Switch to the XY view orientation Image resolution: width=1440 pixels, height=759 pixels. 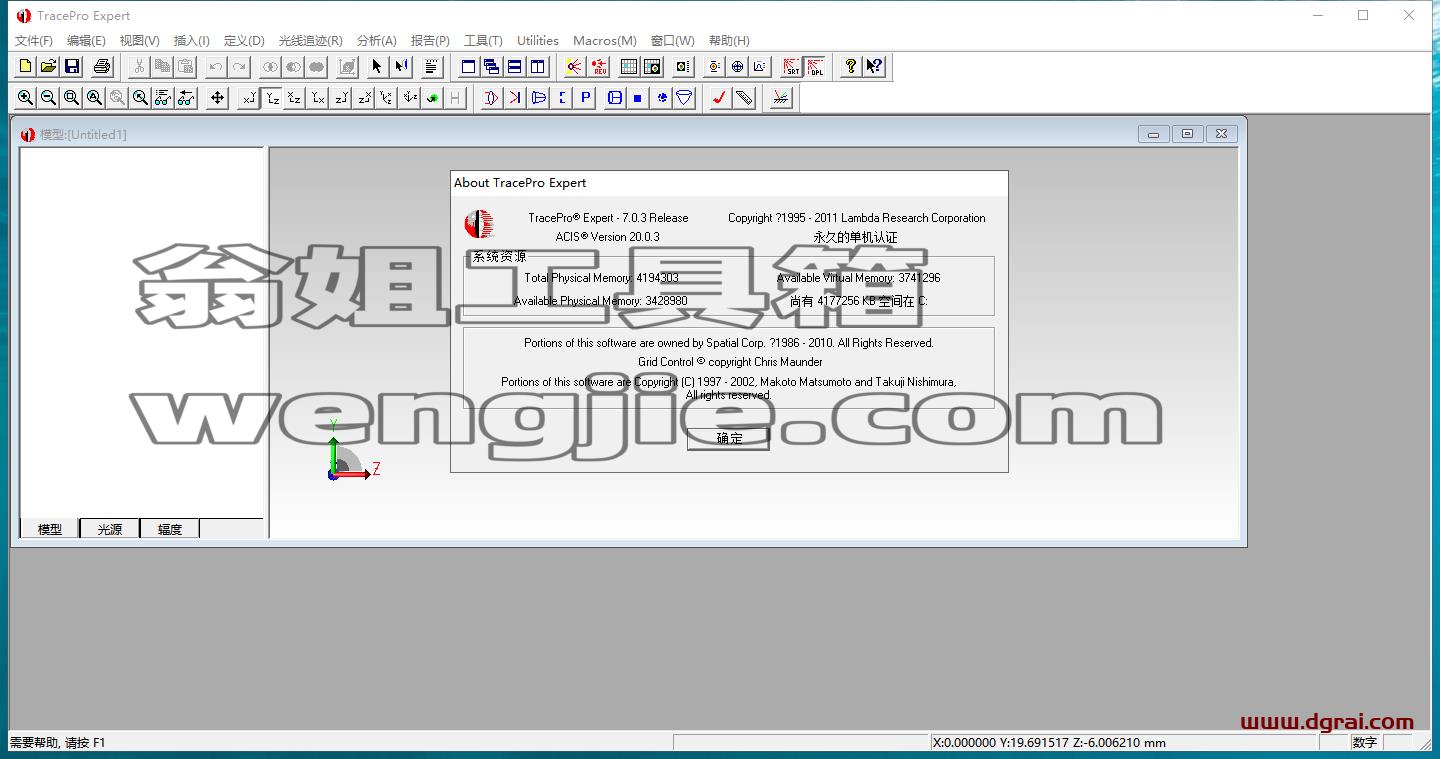click(249, 98)
